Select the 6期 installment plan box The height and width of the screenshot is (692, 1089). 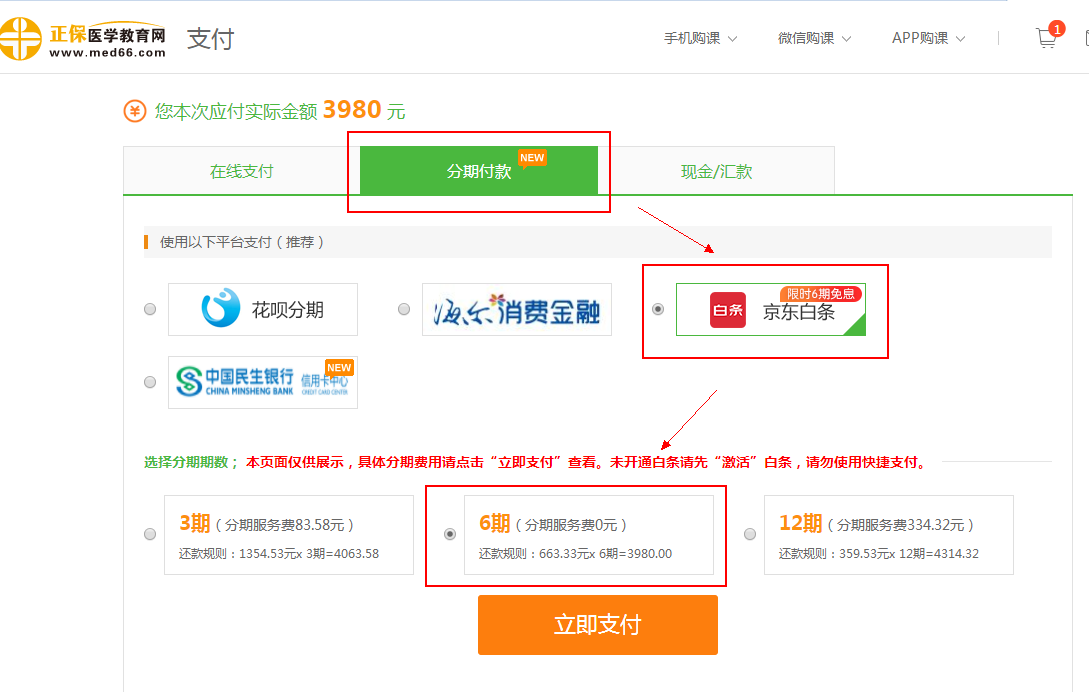coord(588,535)
